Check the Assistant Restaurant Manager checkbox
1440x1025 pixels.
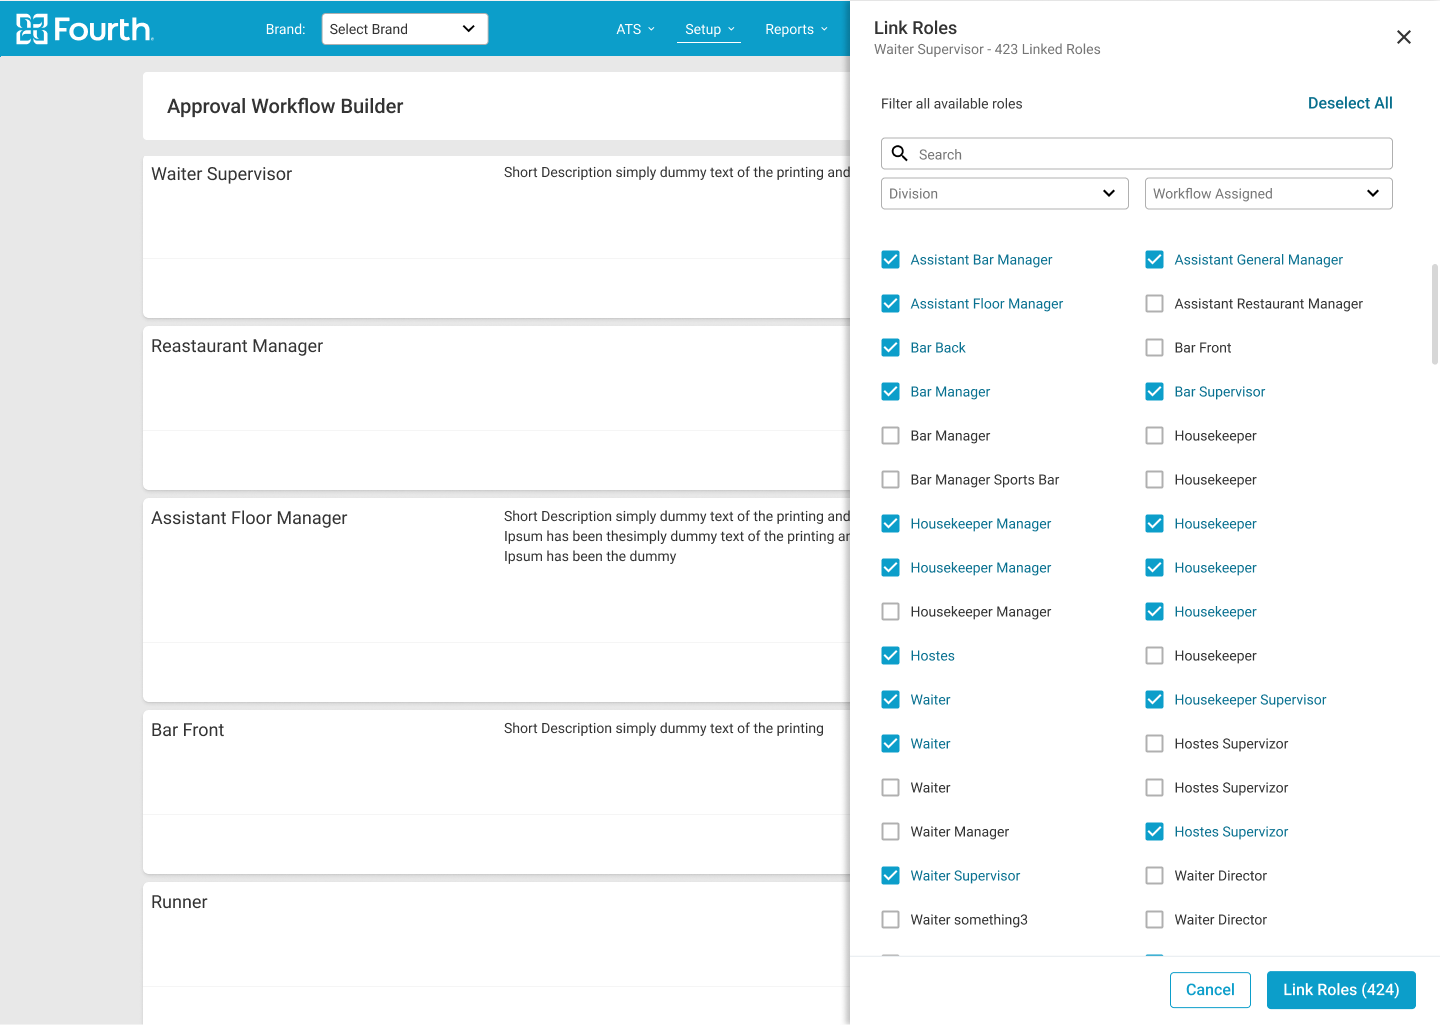[1154, 304]
